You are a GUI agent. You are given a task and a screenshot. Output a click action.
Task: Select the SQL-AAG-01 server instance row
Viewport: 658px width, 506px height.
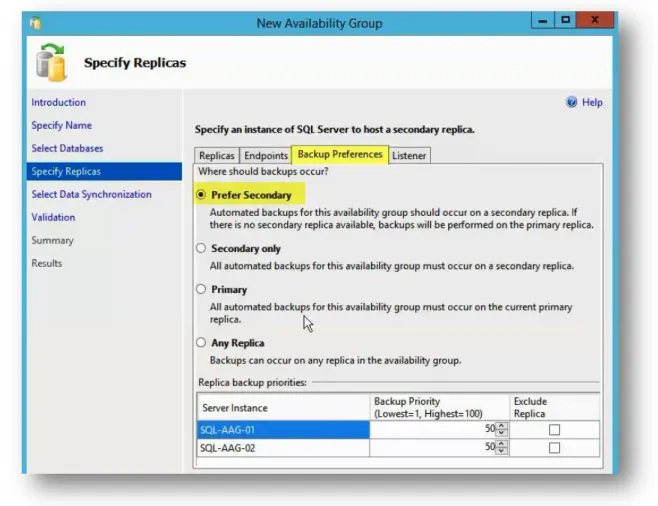(283, 430)
